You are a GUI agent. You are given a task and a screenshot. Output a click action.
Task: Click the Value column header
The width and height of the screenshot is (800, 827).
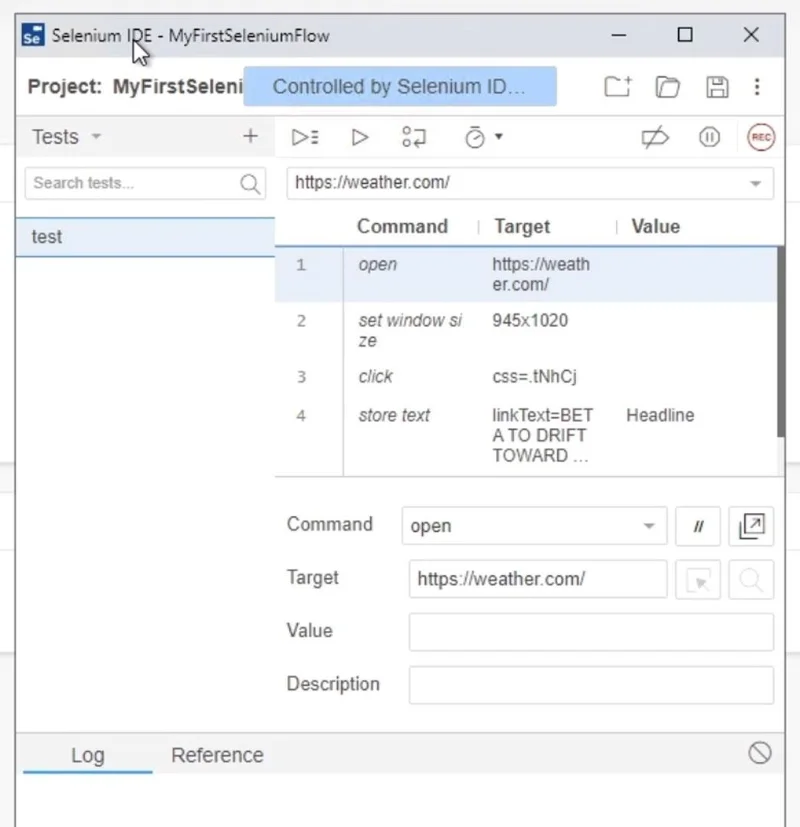click(656, 226)
